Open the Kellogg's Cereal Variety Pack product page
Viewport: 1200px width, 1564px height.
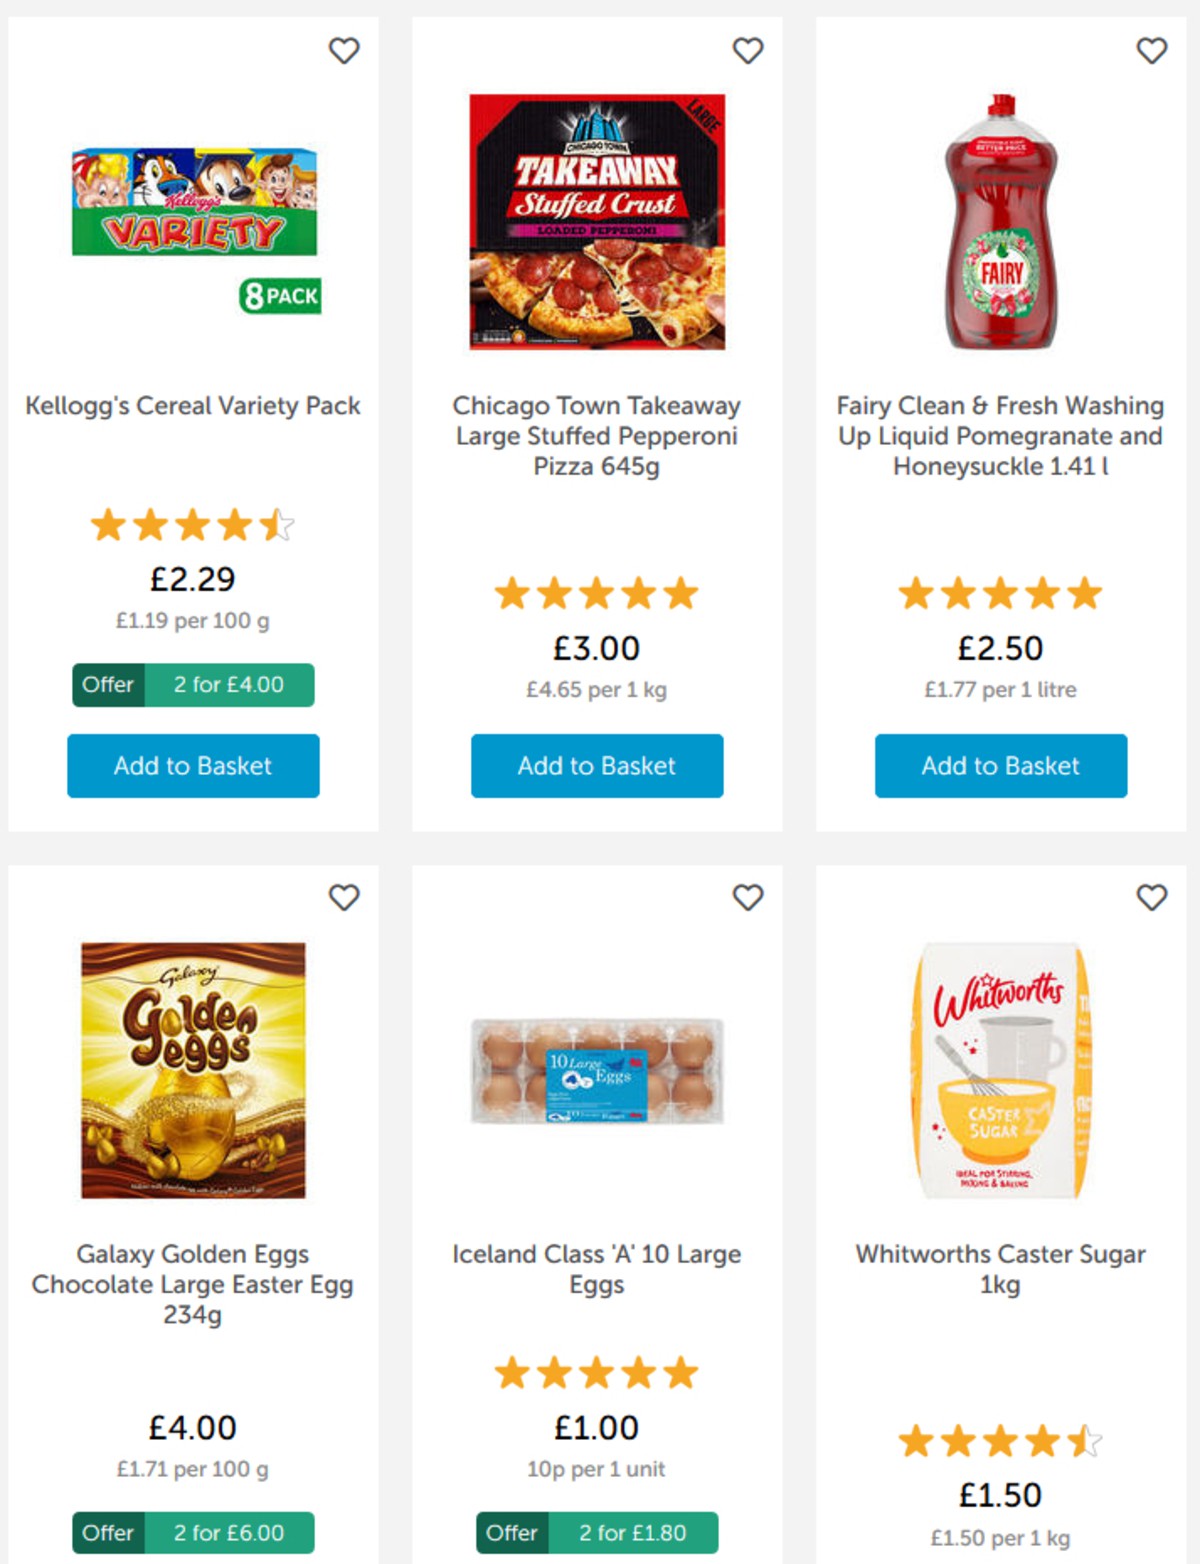point(192,406)
